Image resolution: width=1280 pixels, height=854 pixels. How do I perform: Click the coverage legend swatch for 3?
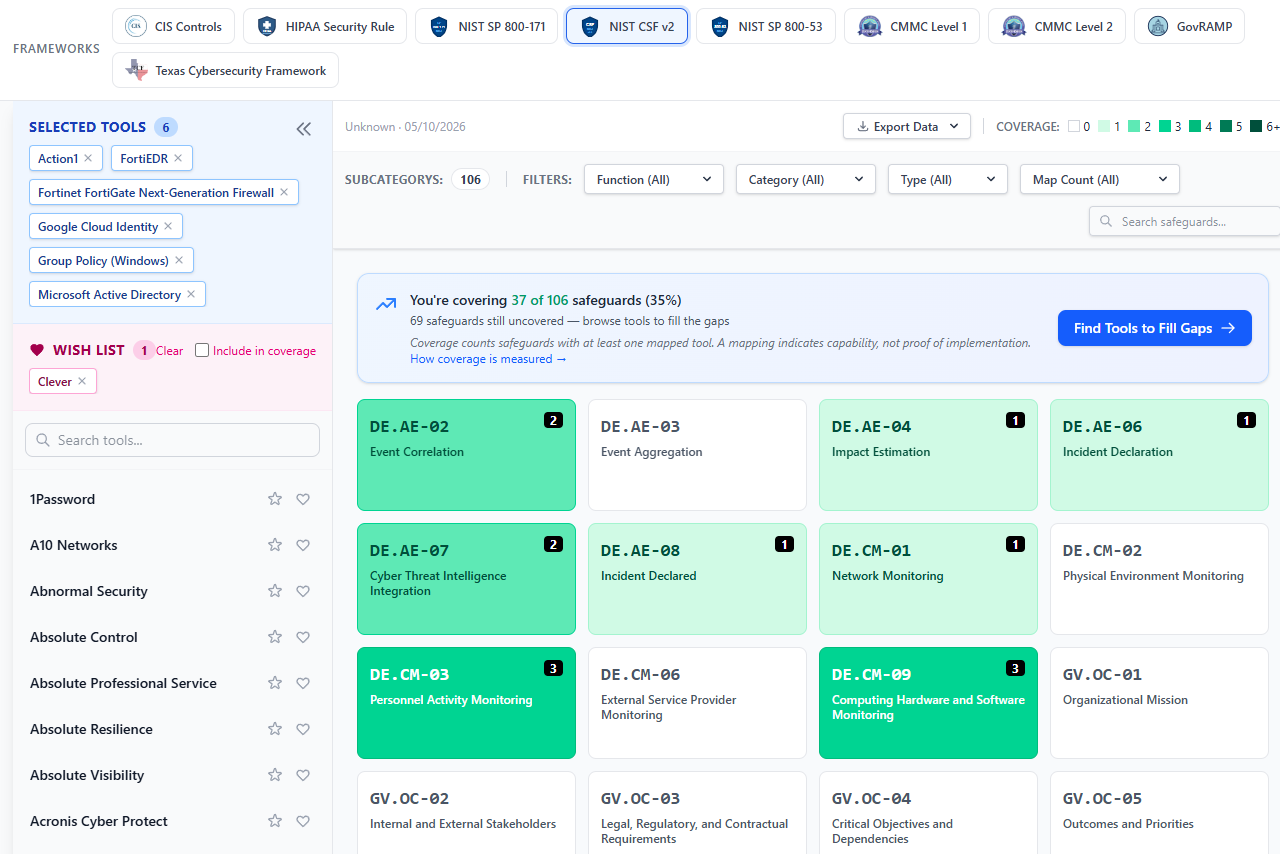pyautogui.click(x=1165, y=127)
